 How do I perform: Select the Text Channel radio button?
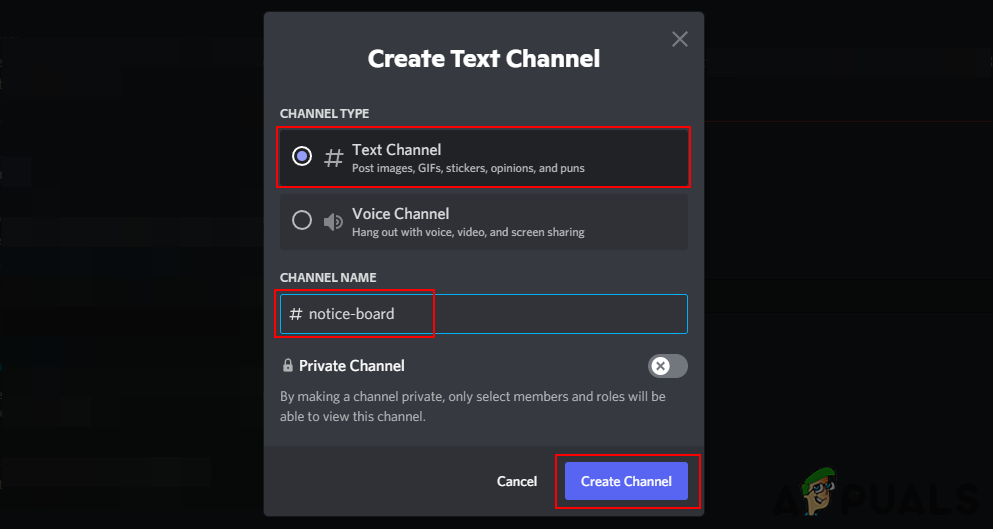(x=301, y=157)
